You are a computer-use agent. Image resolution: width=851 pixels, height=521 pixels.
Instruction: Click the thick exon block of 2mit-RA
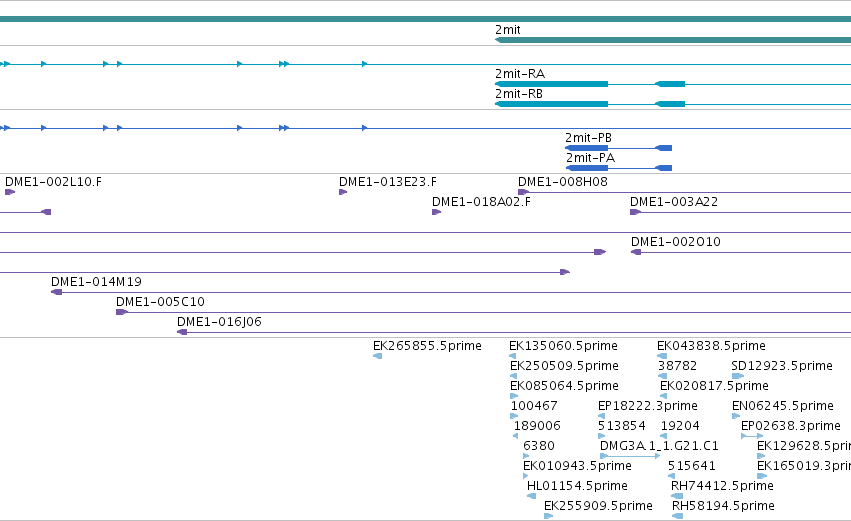551,84
